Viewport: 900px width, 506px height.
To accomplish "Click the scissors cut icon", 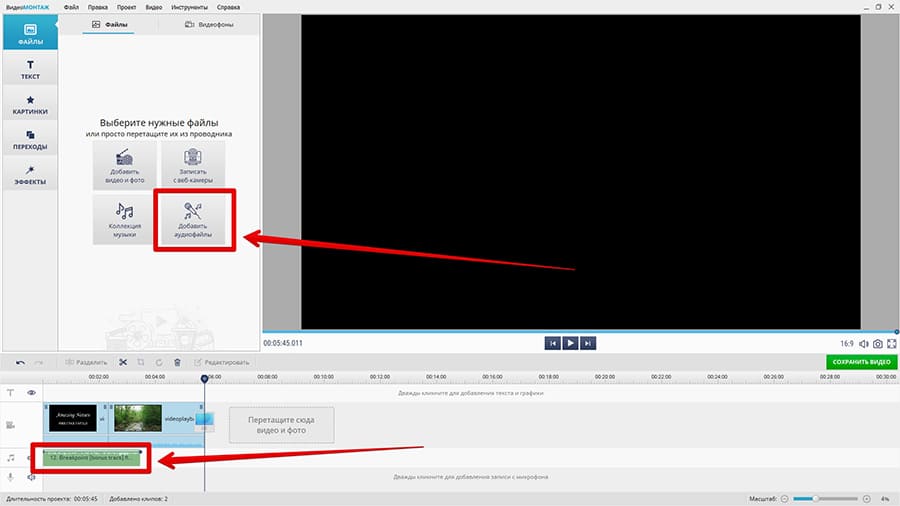I will pos(123,363).
